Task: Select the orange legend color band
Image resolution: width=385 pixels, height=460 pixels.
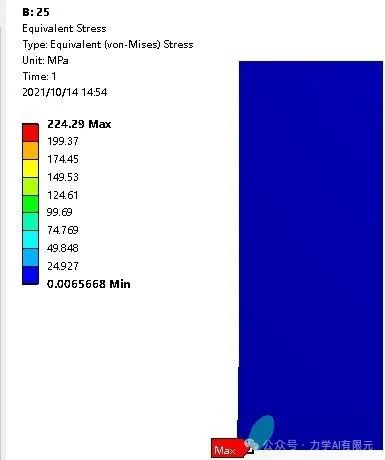Action: 30,151
